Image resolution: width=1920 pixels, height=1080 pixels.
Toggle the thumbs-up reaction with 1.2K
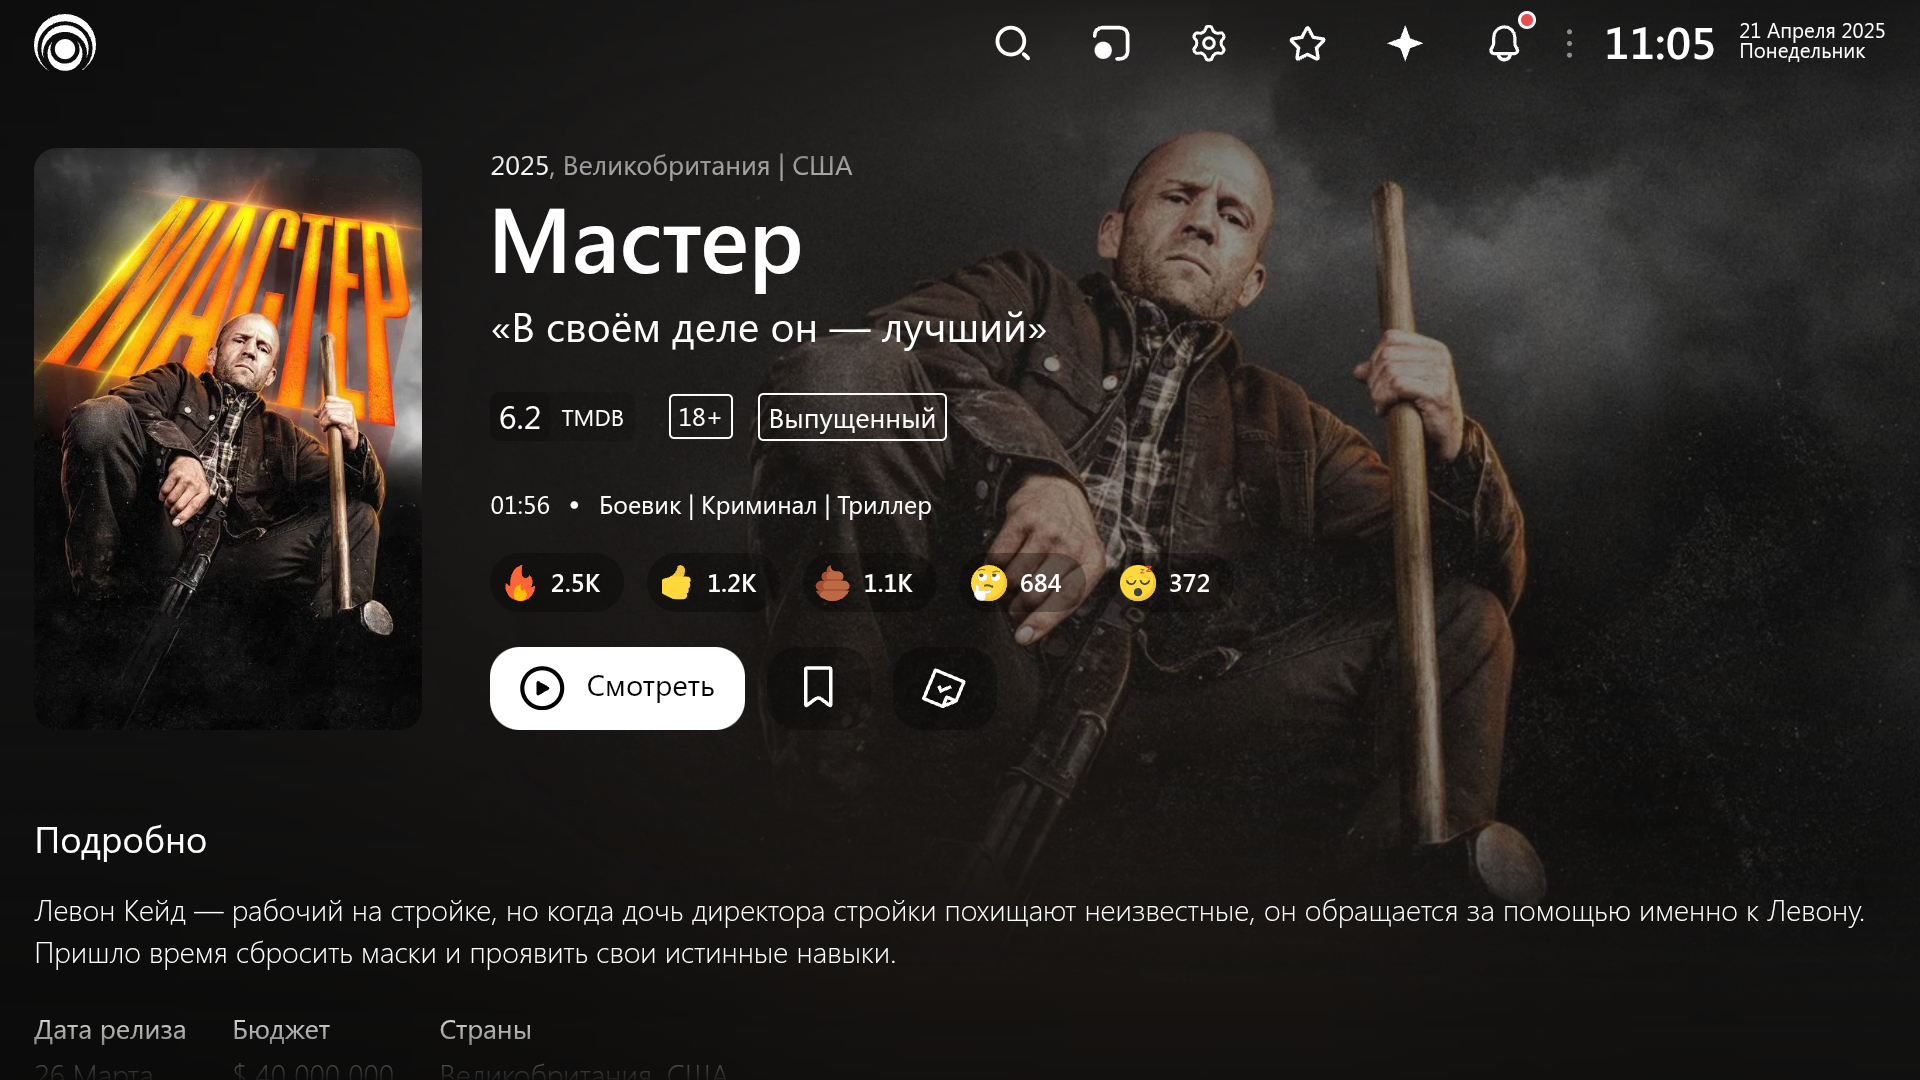click(x=711, y=583)
